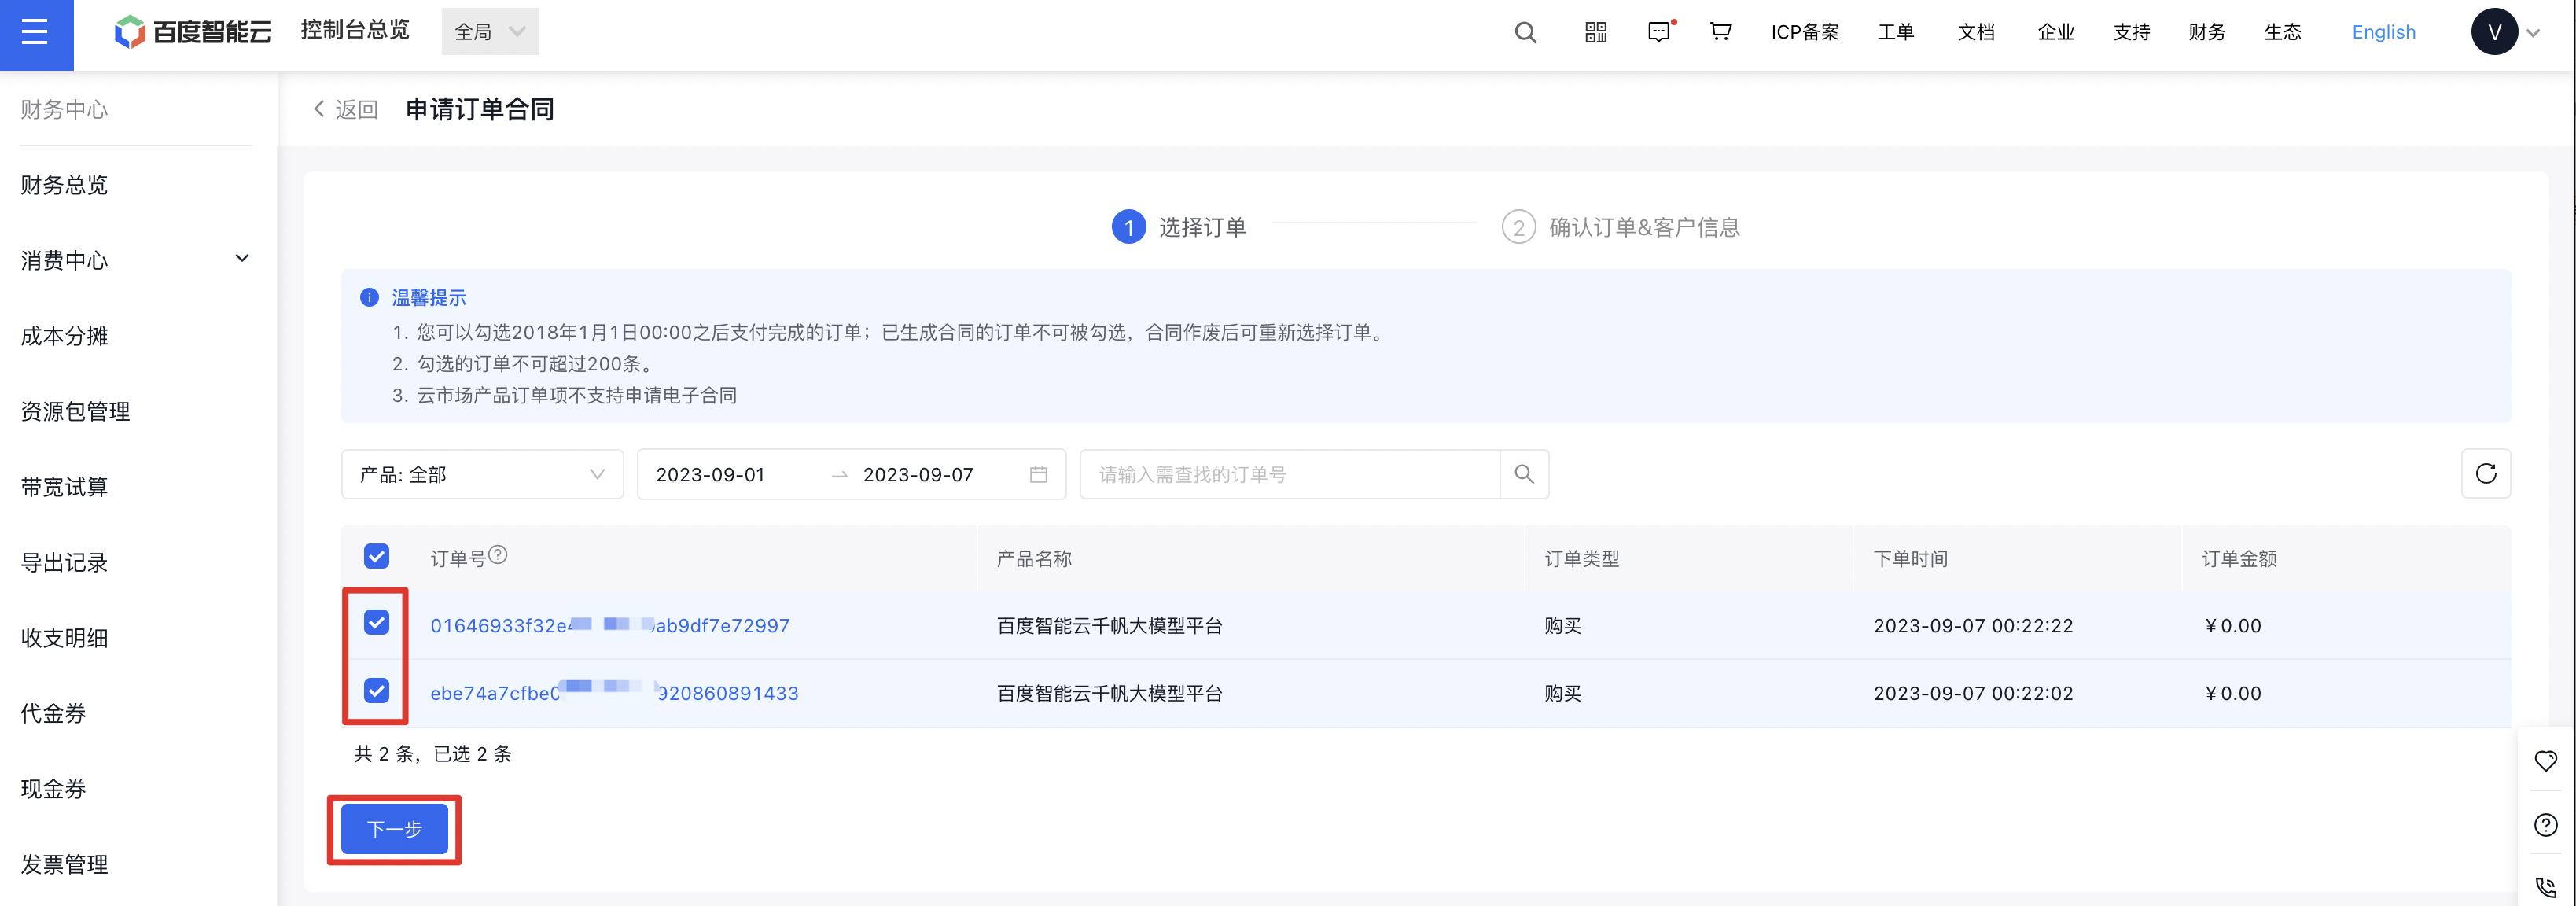Open 工单 in top navigation
Screen dimensions: 2576x906
click(x=1896, y=32)
